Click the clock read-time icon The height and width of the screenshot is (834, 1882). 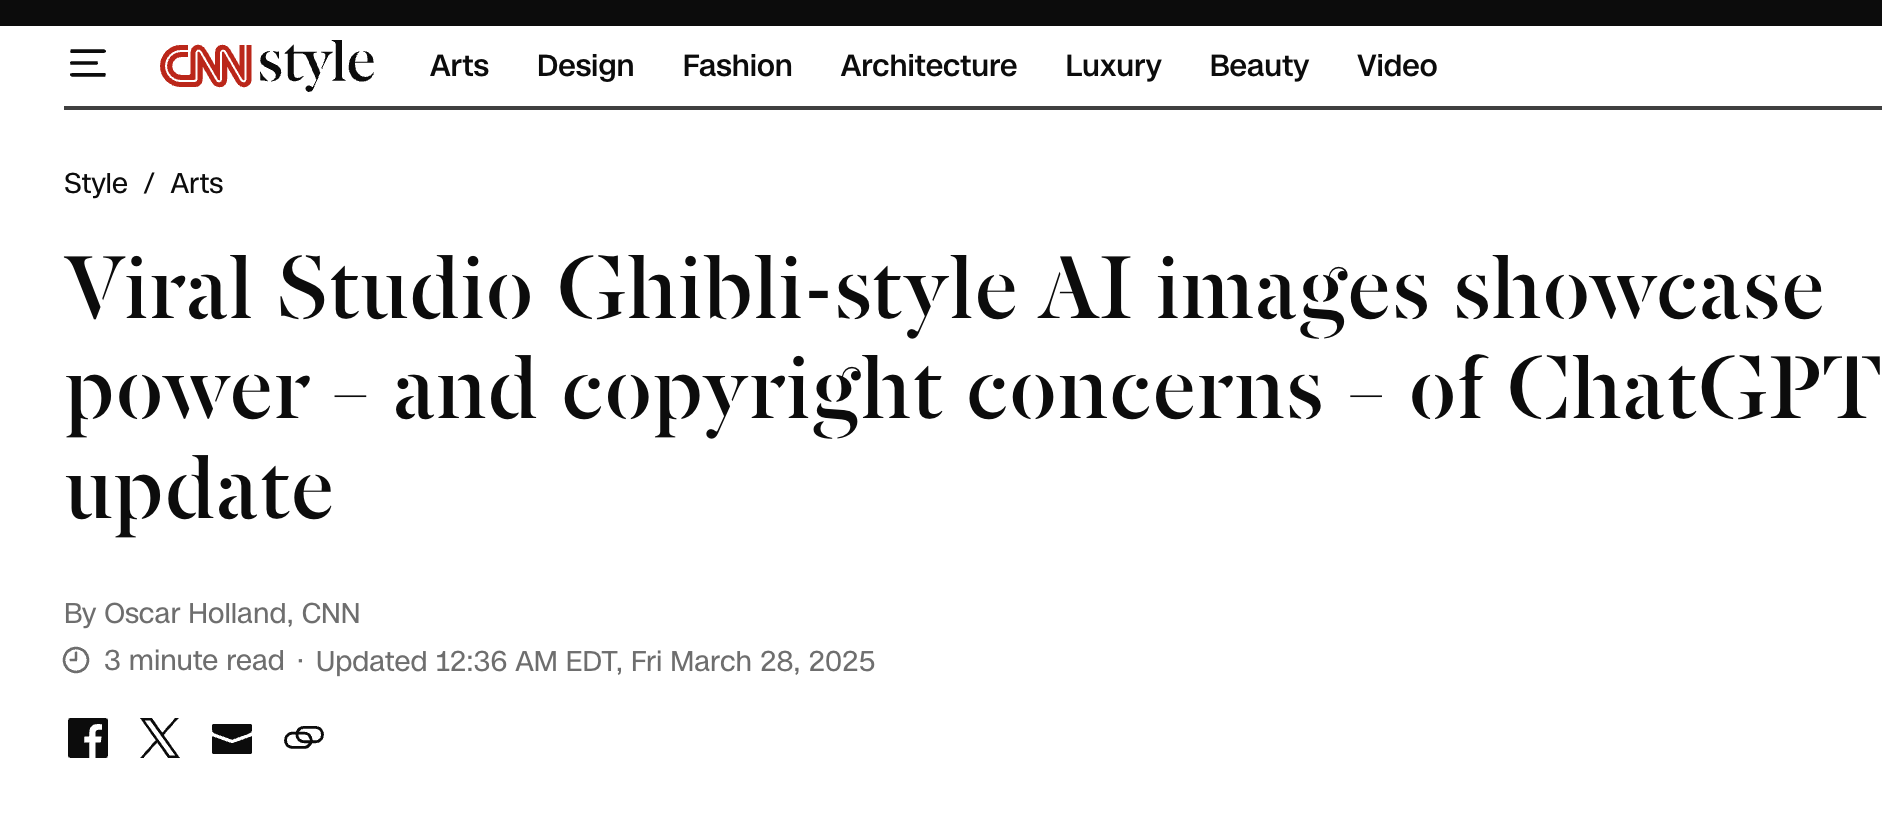point(76,660)
